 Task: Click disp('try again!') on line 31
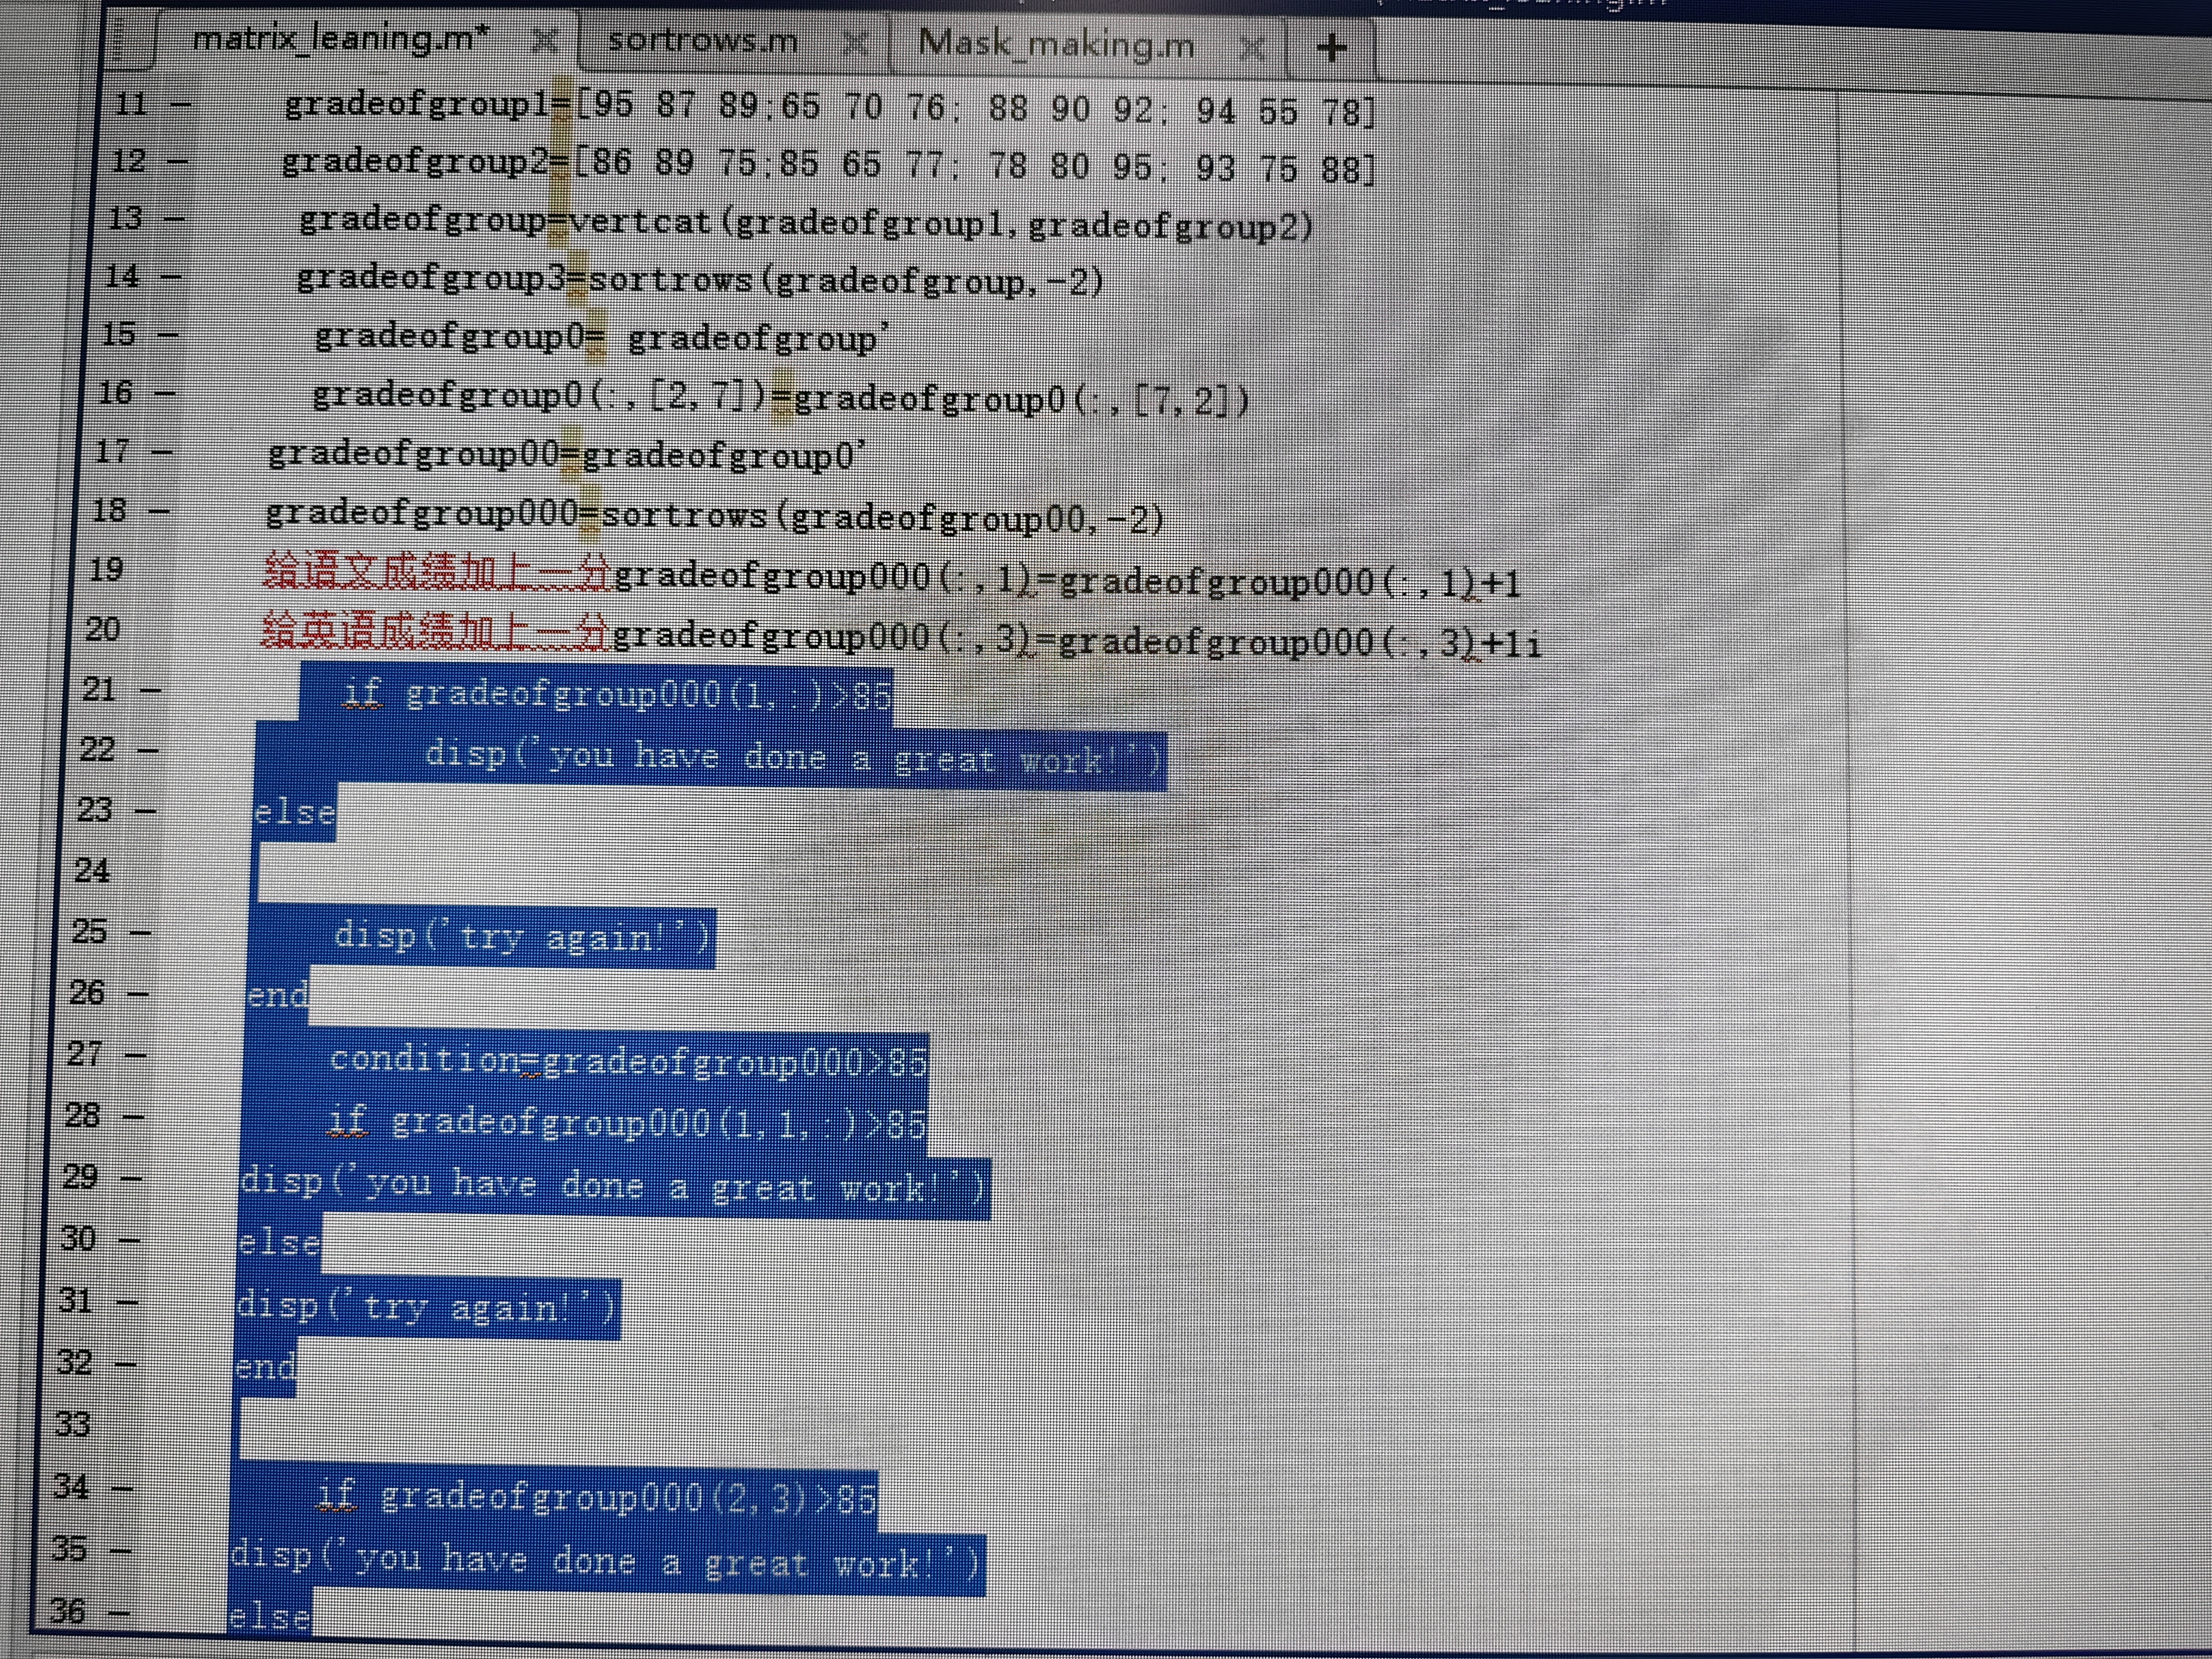427,1307
